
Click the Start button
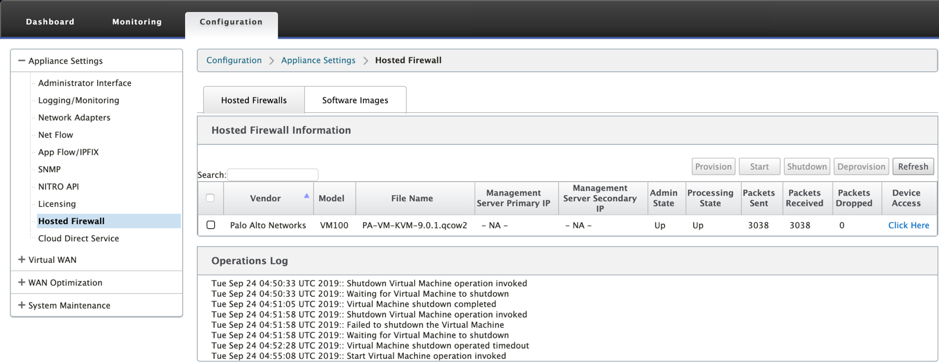(x=759, y=167)
